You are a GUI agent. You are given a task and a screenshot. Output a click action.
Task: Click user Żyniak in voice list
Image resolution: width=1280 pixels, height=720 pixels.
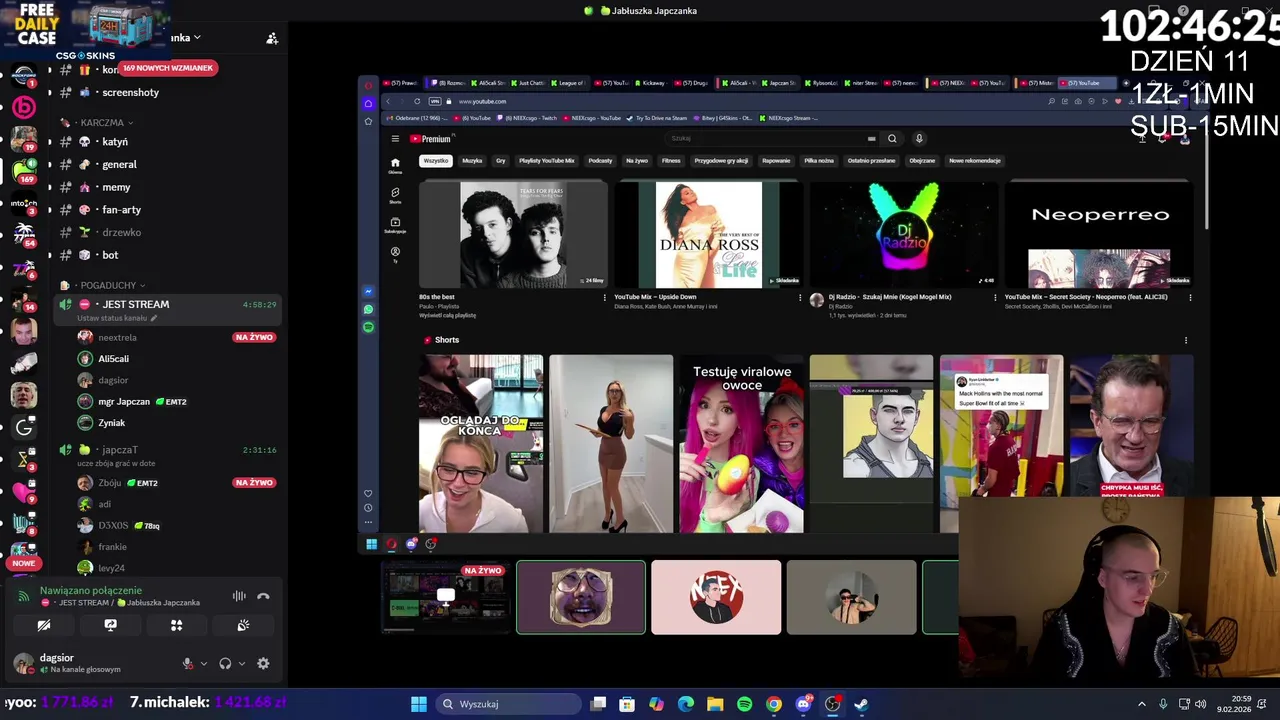[x=111, y=423]
